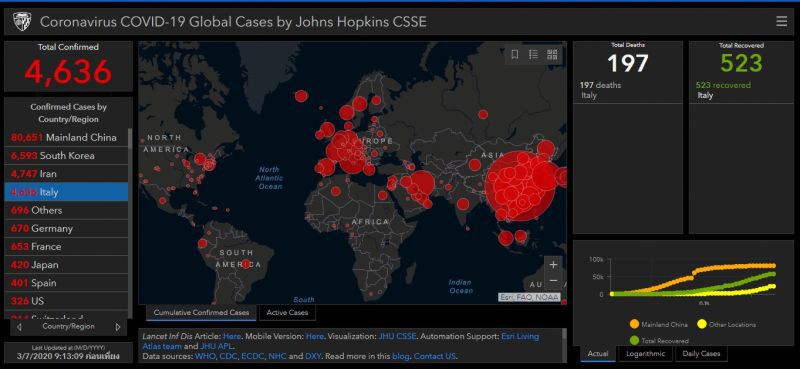Viewport: 800px width, 369px height.
Task: Select Germany in the country list
Action: [66, 228]
